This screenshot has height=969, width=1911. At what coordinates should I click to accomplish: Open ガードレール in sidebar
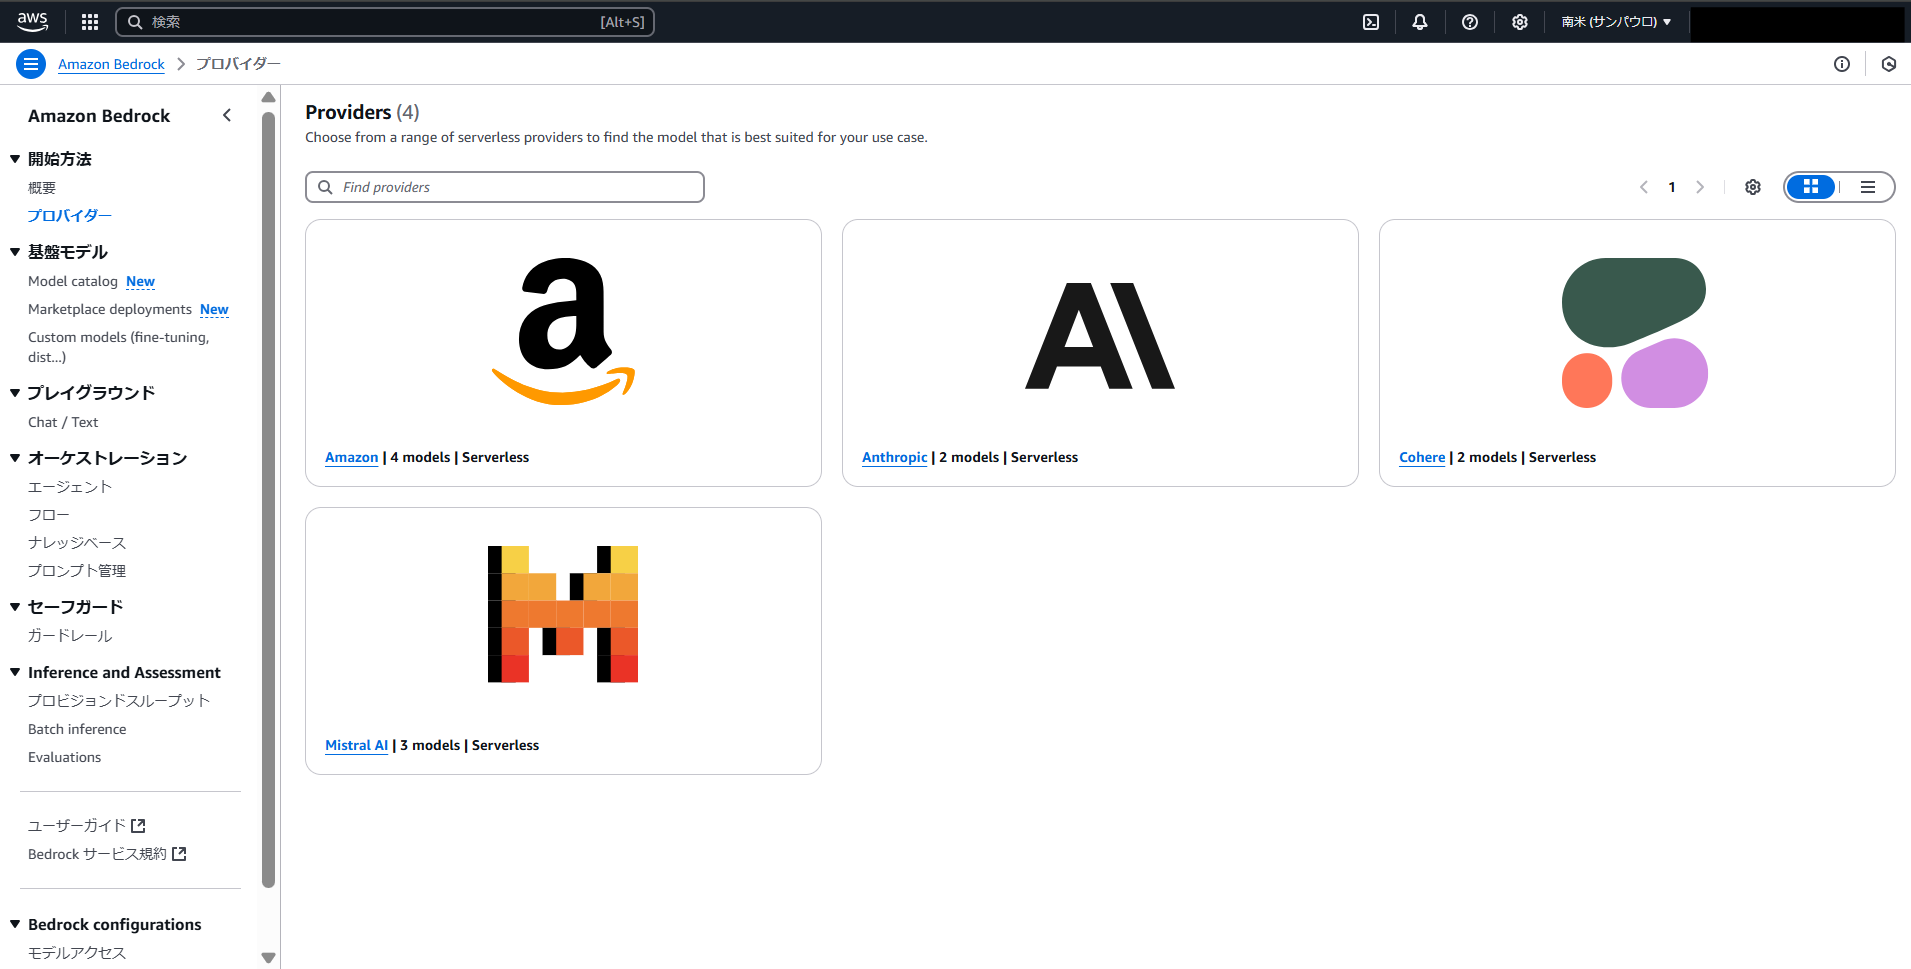pos(70,636)
